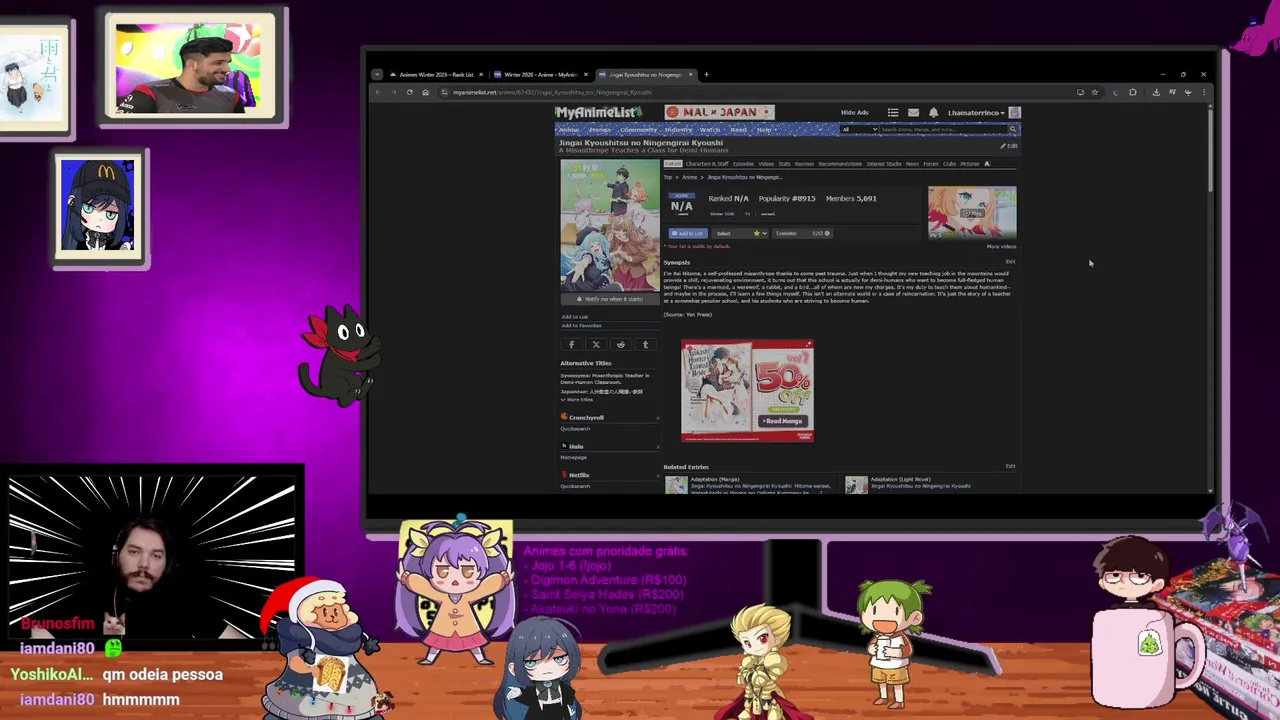This screenshot has height=720, width=1280.
Task: Share on Facebook icon
Action: pos(572,345)
